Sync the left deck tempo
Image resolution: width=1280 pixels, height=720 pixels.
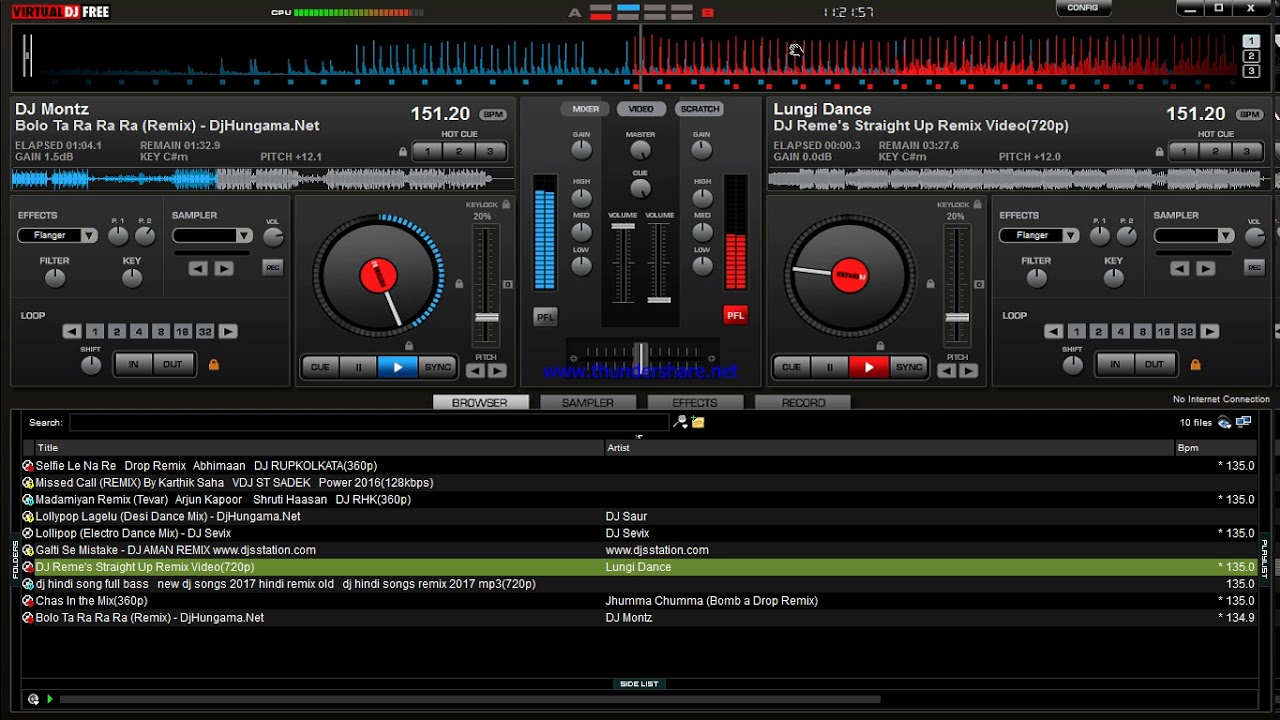pos(437,367)
